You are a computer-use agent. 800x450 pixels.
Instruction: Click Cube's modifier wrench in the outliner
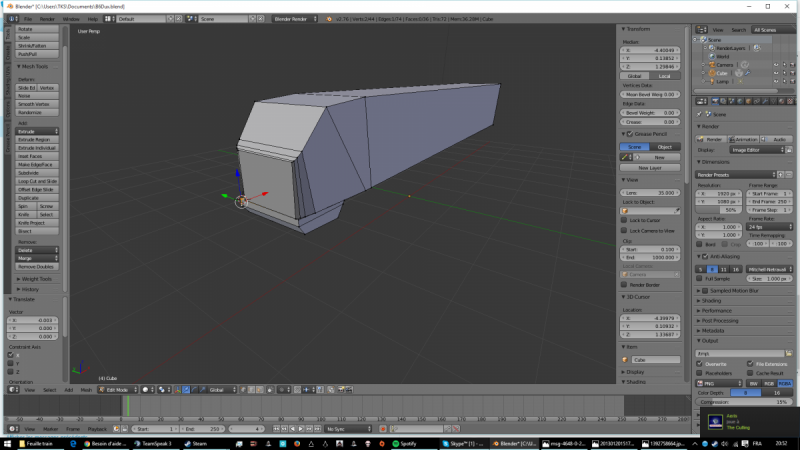click(x=747, y=73)
